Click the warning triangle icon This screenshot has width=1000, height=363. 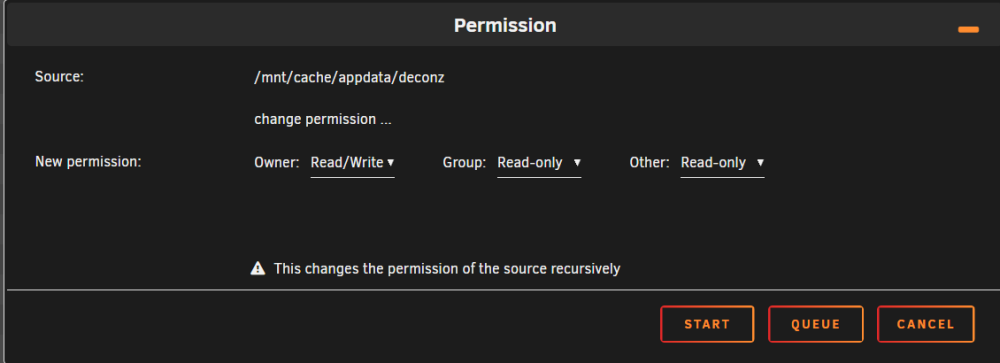(258, 268)
